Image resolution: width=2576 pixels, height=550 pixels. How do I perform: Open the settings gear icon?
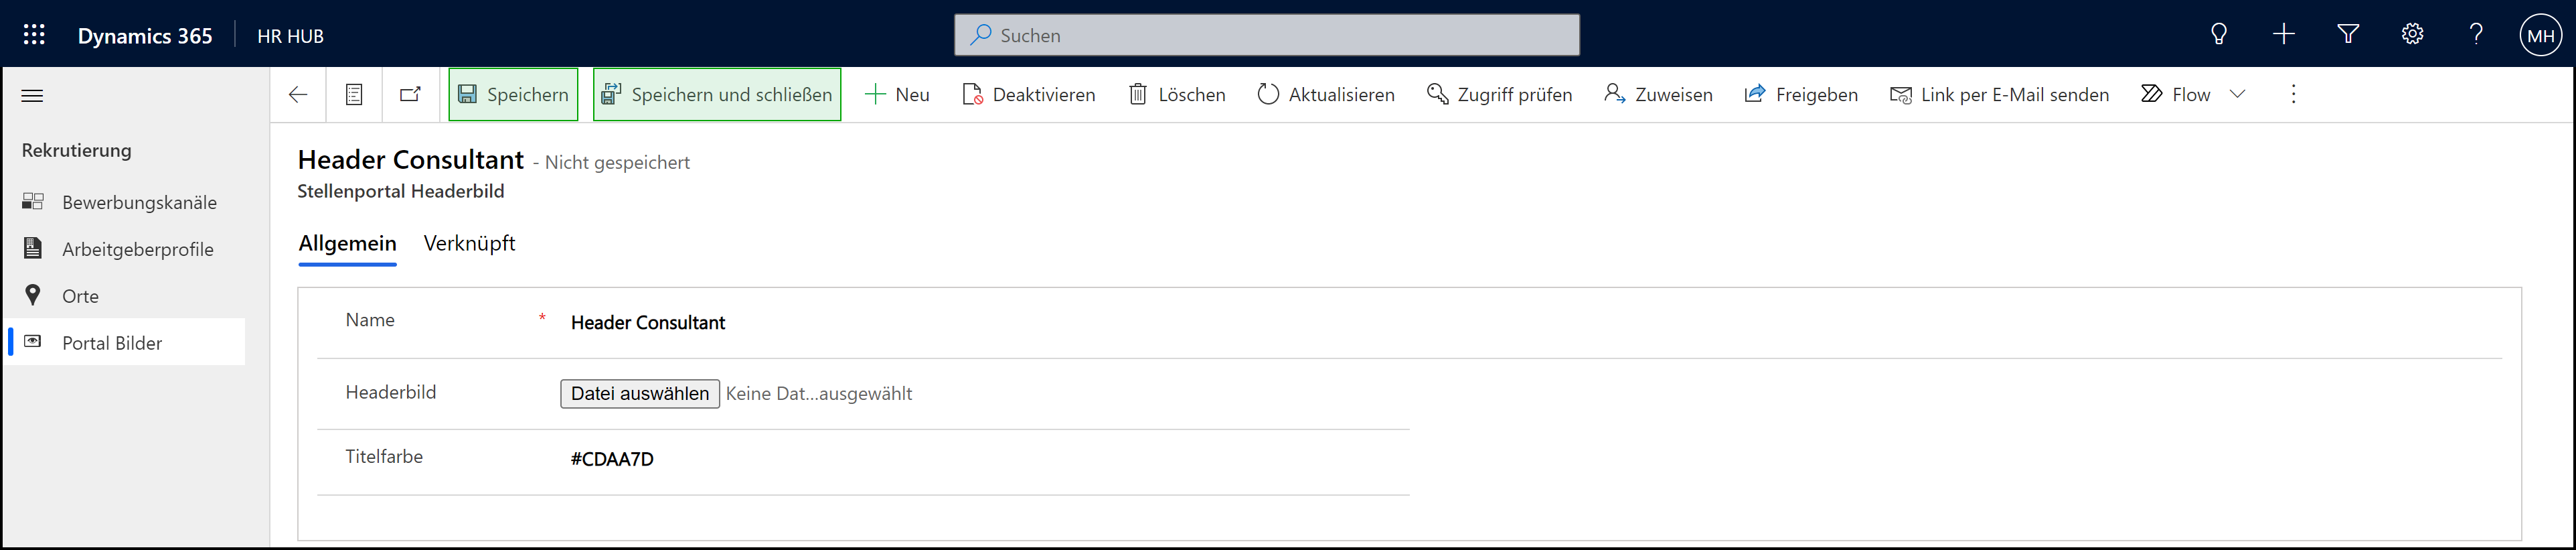(x=2412, y=35)
